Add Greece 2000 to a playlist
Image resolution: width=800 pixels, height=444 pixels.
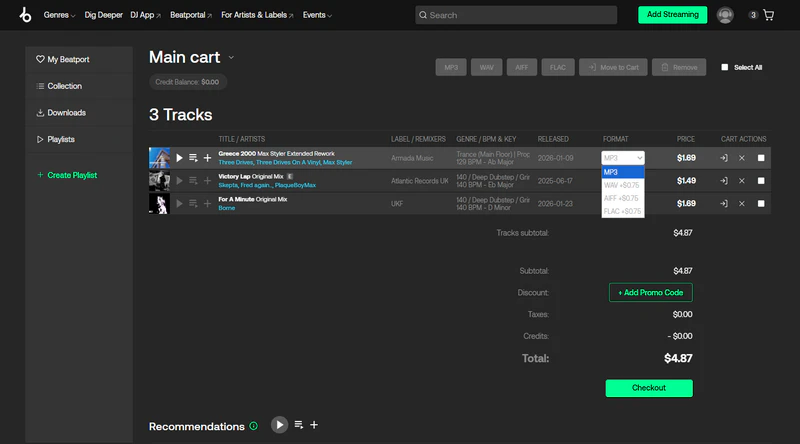(x=208, y=158)
